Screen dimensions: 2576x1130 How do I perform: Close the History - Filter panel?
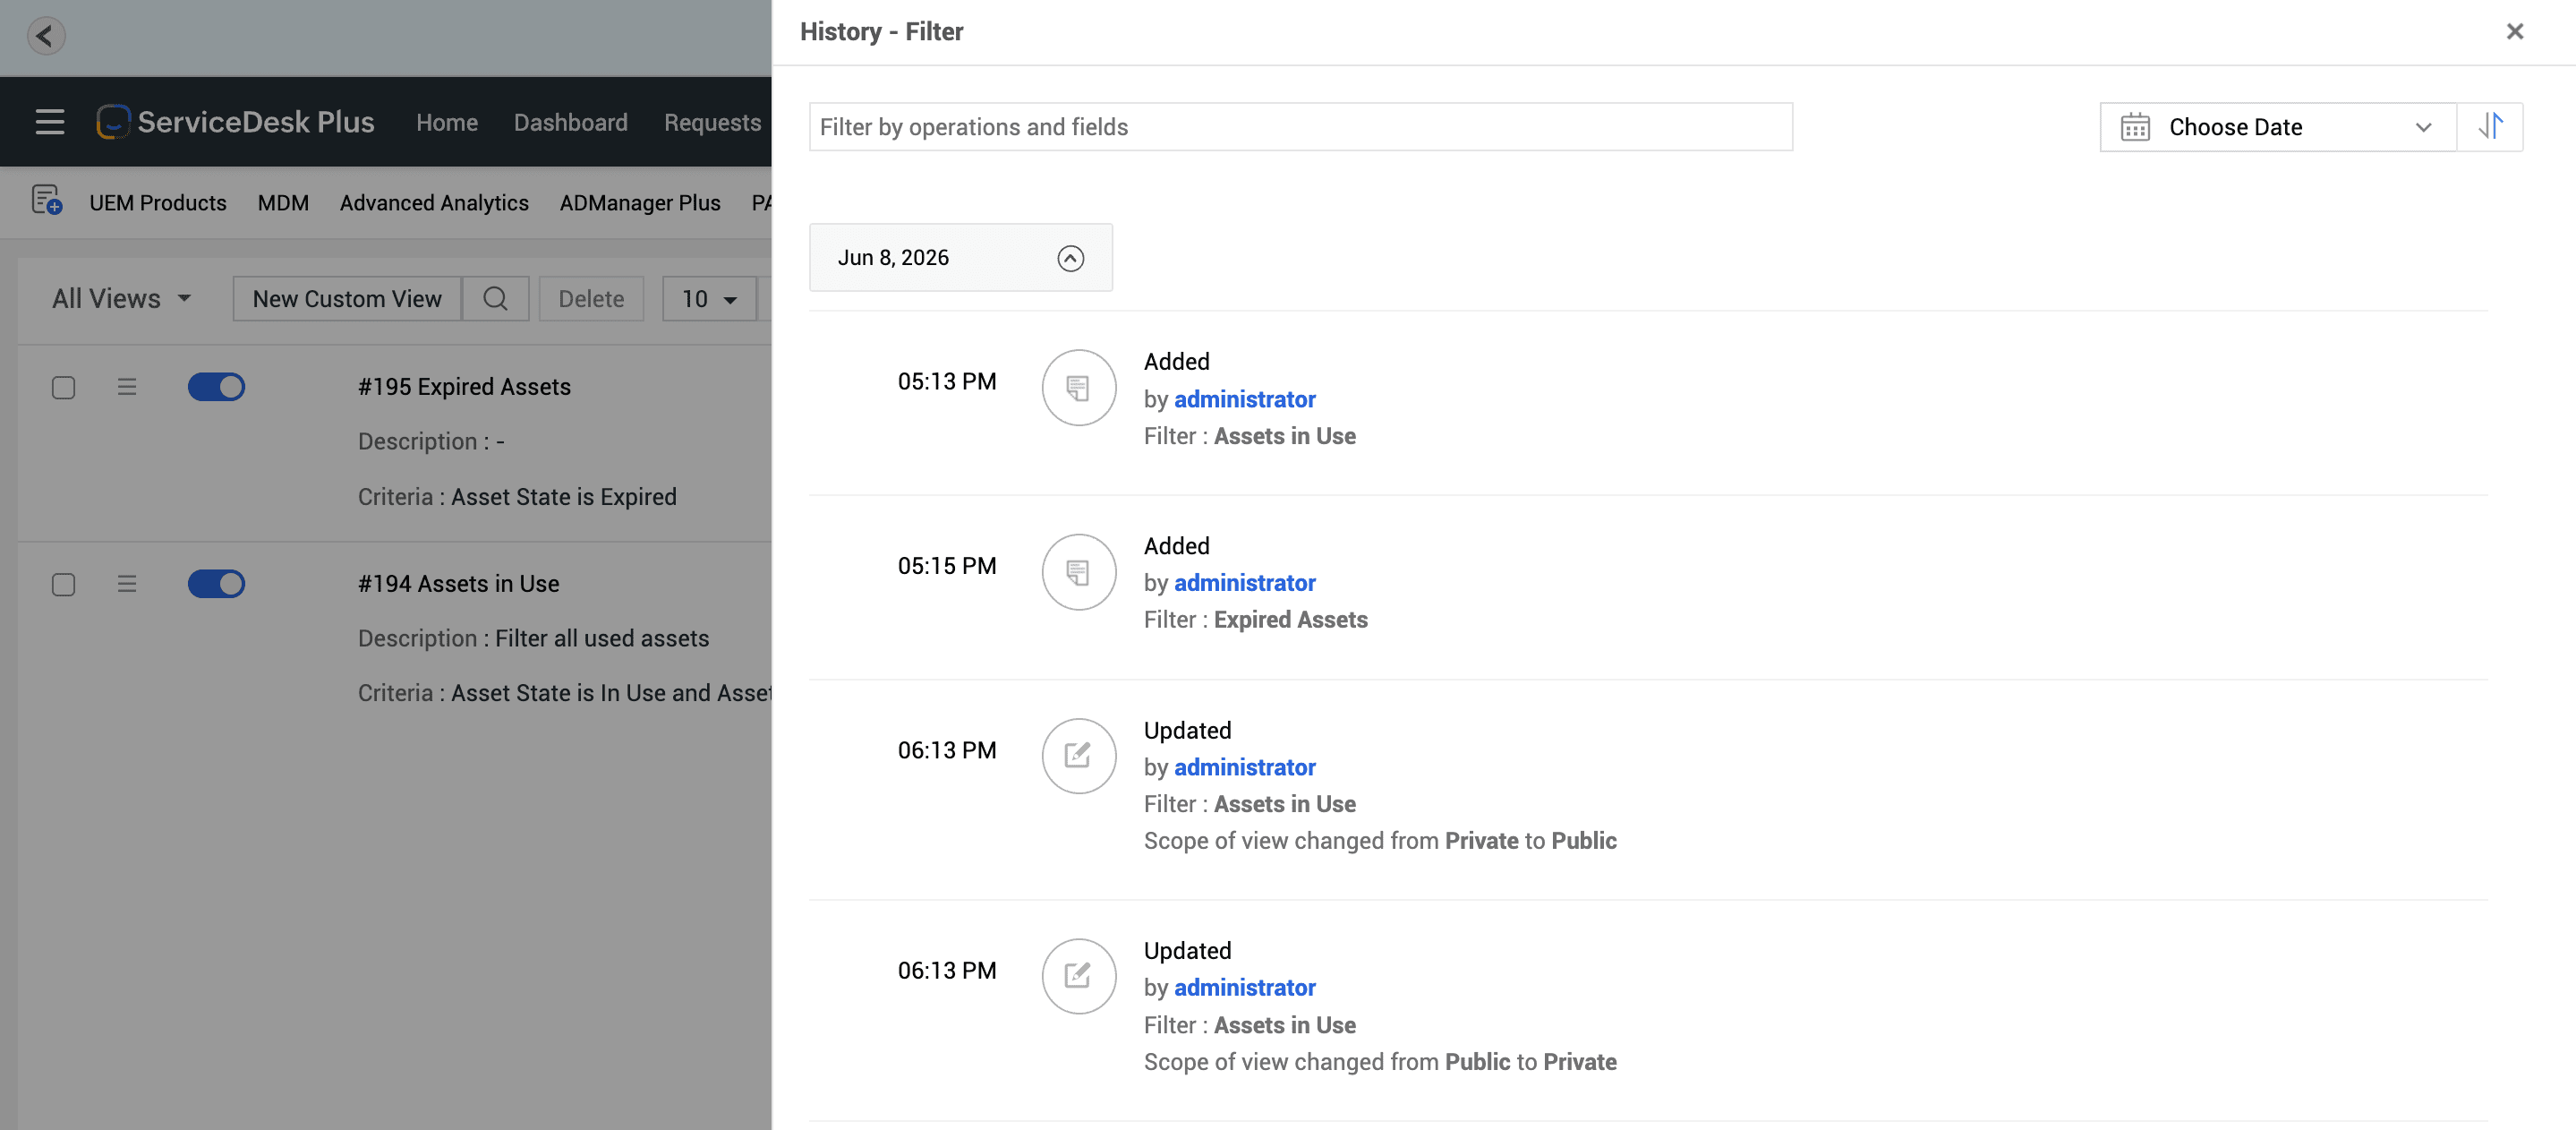pos(2515,32)
